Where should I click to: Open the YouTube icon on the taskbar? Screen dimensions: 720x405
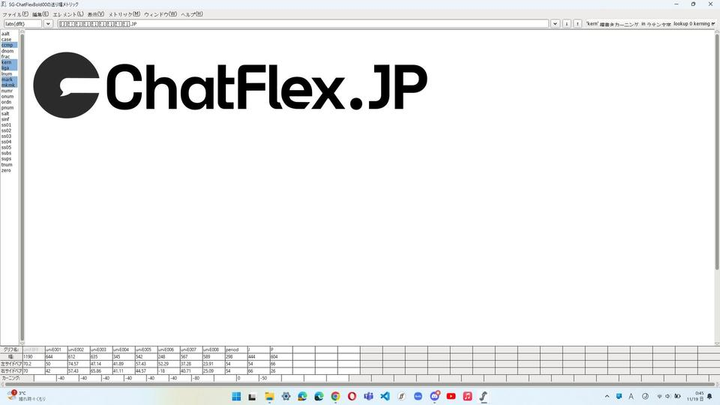[451, 396]
